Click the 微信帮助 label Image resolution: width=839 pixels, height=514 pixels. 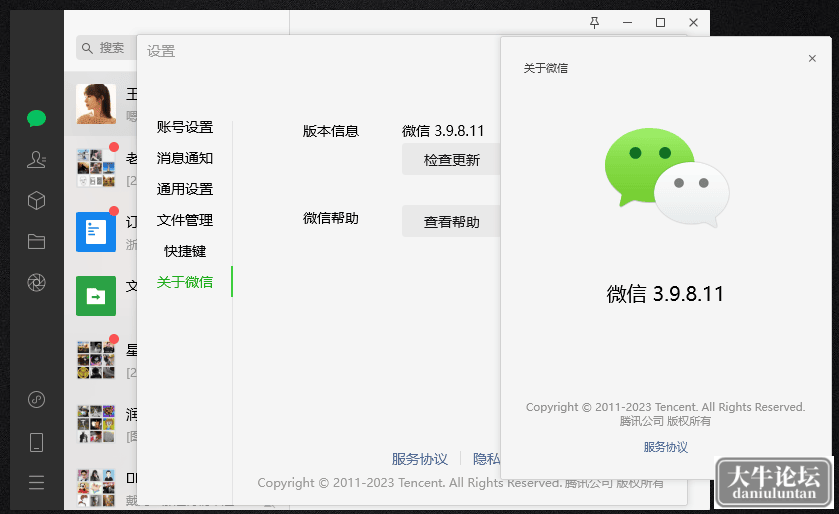click(x=331, y=218)
